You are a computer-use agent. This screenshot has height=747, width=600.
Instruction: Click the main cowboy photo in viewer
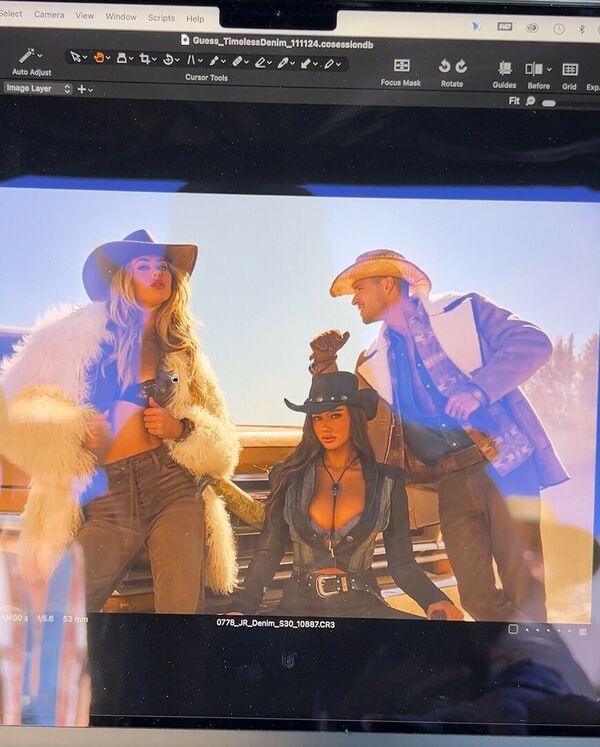[x=300, y=403]
